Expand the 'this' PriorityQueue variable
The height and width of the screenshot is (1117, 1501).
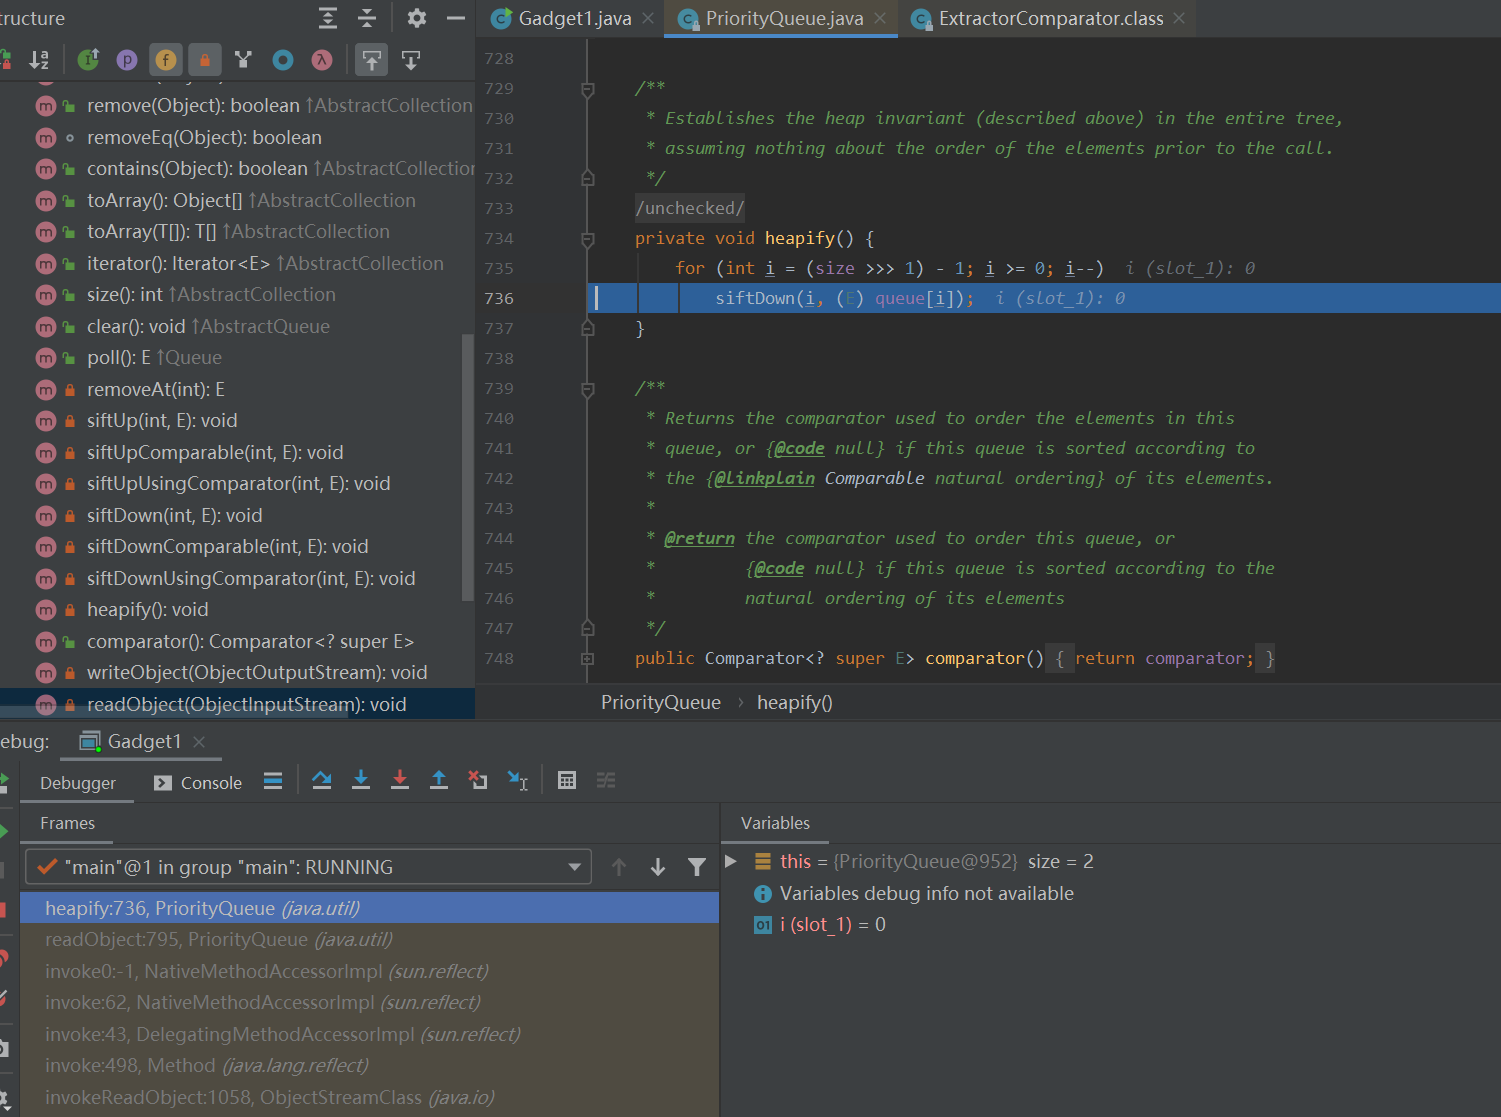731,861
